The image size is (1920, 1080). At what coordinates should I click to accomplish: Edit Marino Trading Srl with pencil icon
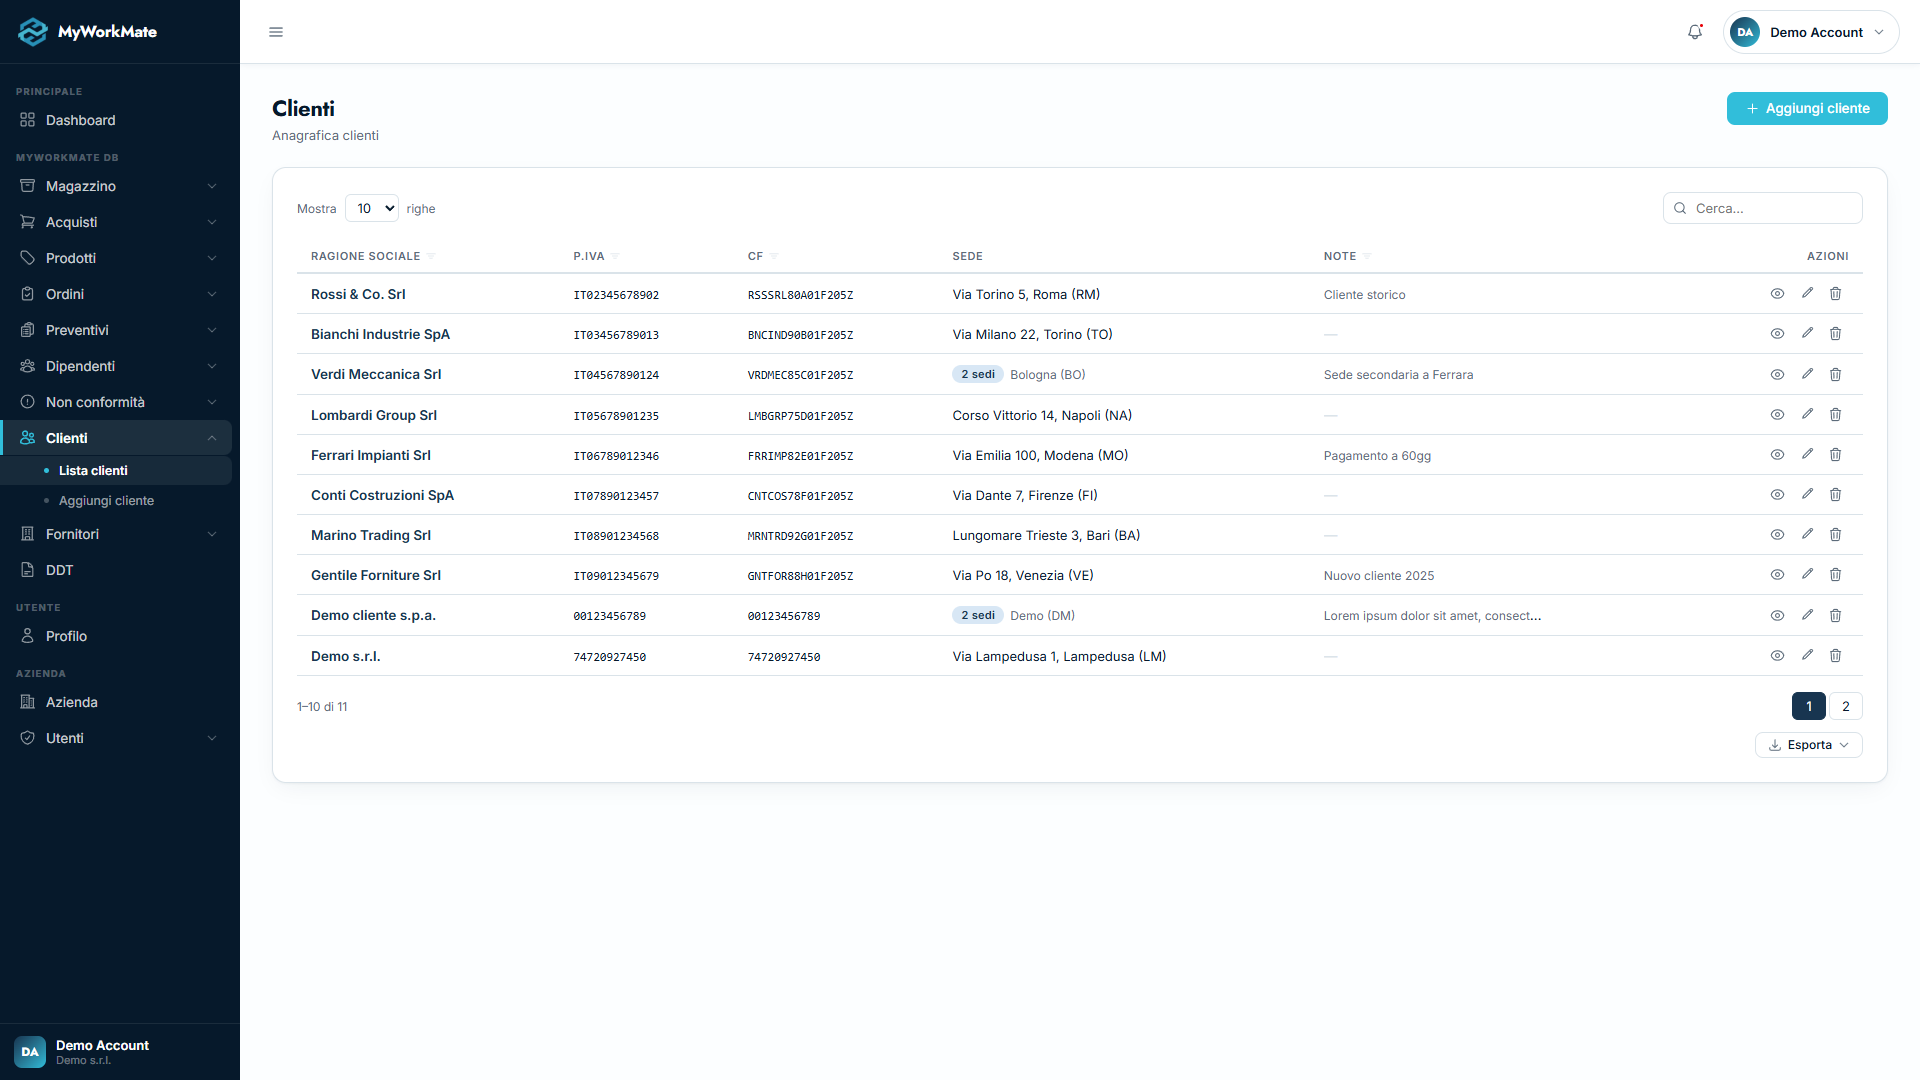point(1807,535)
